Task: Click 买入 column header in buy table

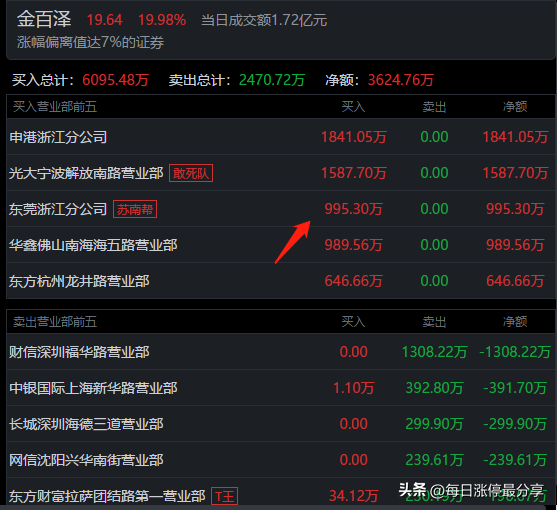Action: pyautogui.click(x=353, y=107)
